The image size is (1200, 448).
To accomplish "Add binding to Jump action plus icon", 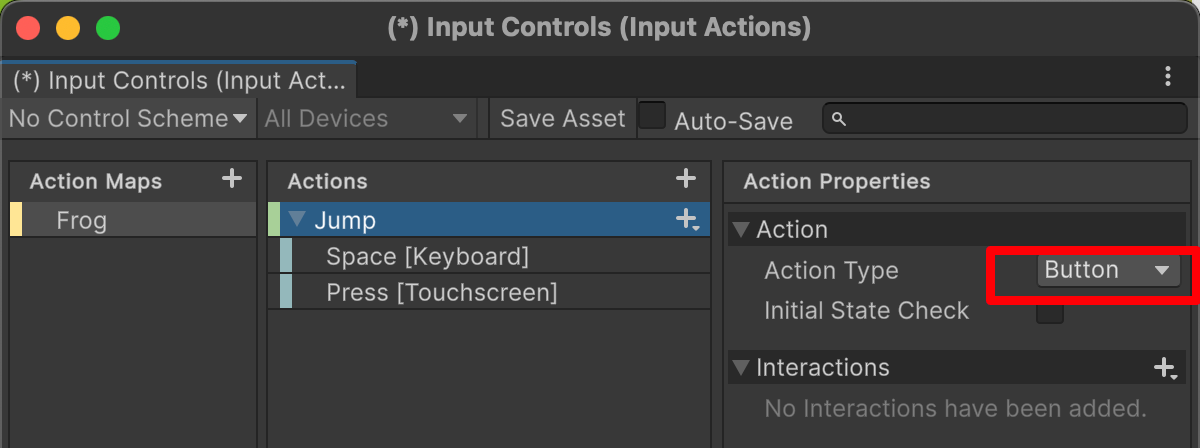I will coord(688,220).
